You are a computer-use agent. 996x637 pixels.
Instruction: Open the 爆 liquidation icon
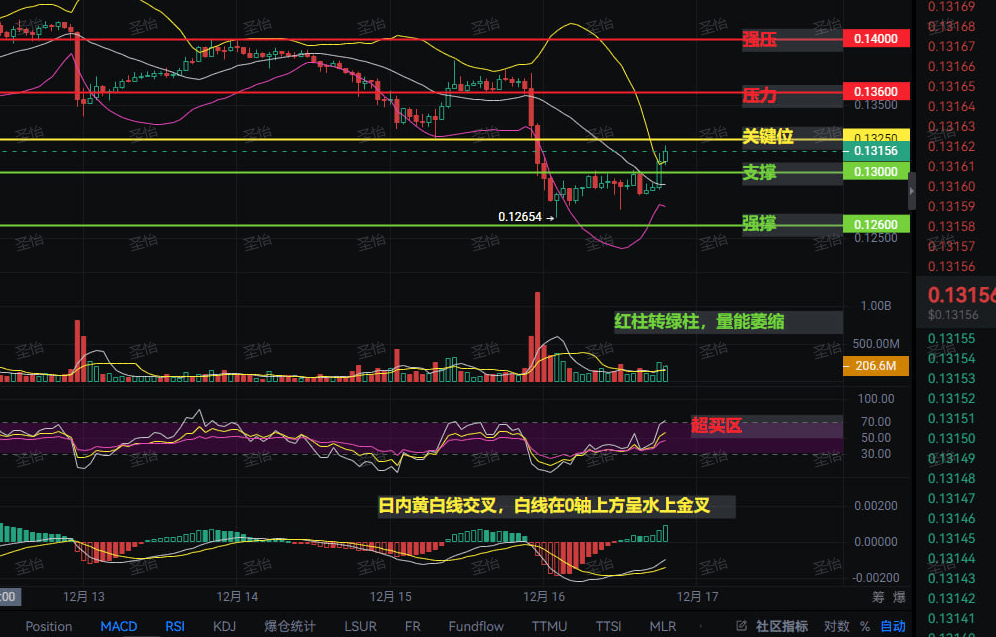899,597
